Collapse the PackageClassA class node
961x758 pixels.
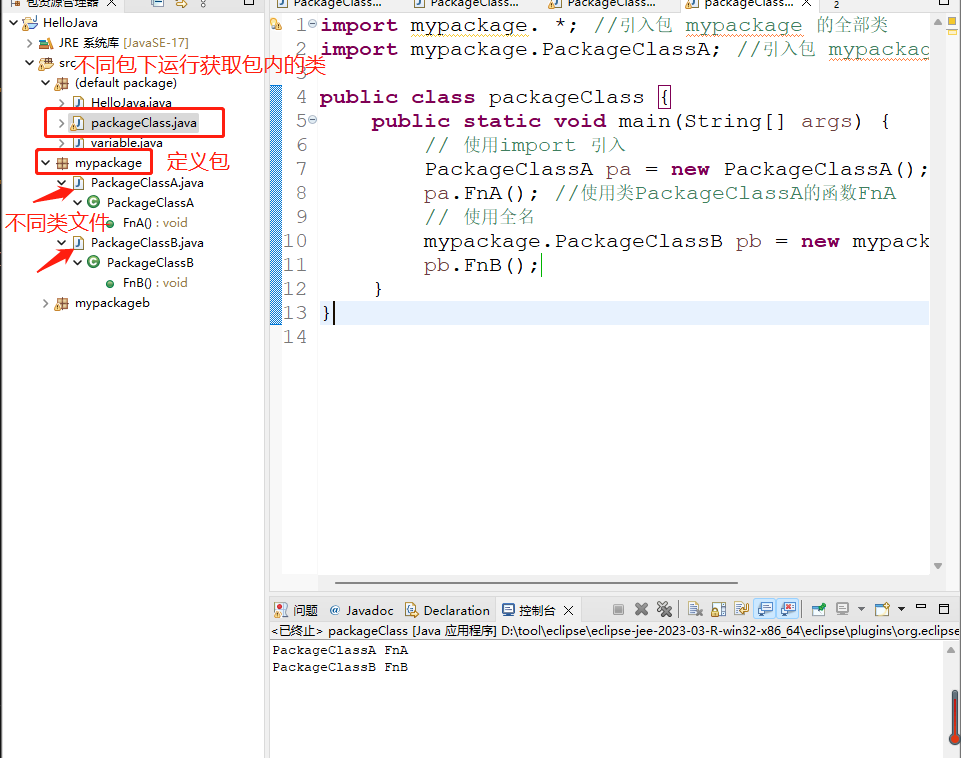click(77, 202)
